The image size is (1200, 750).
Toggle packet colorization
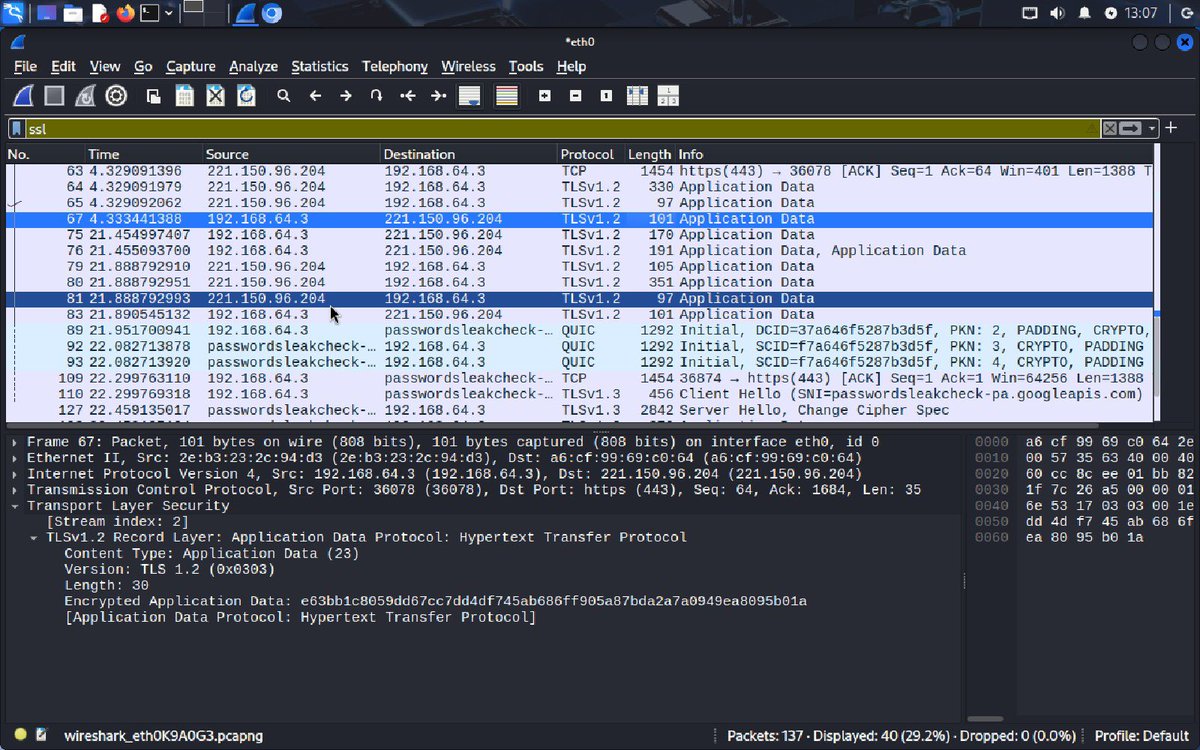[507, 96]
